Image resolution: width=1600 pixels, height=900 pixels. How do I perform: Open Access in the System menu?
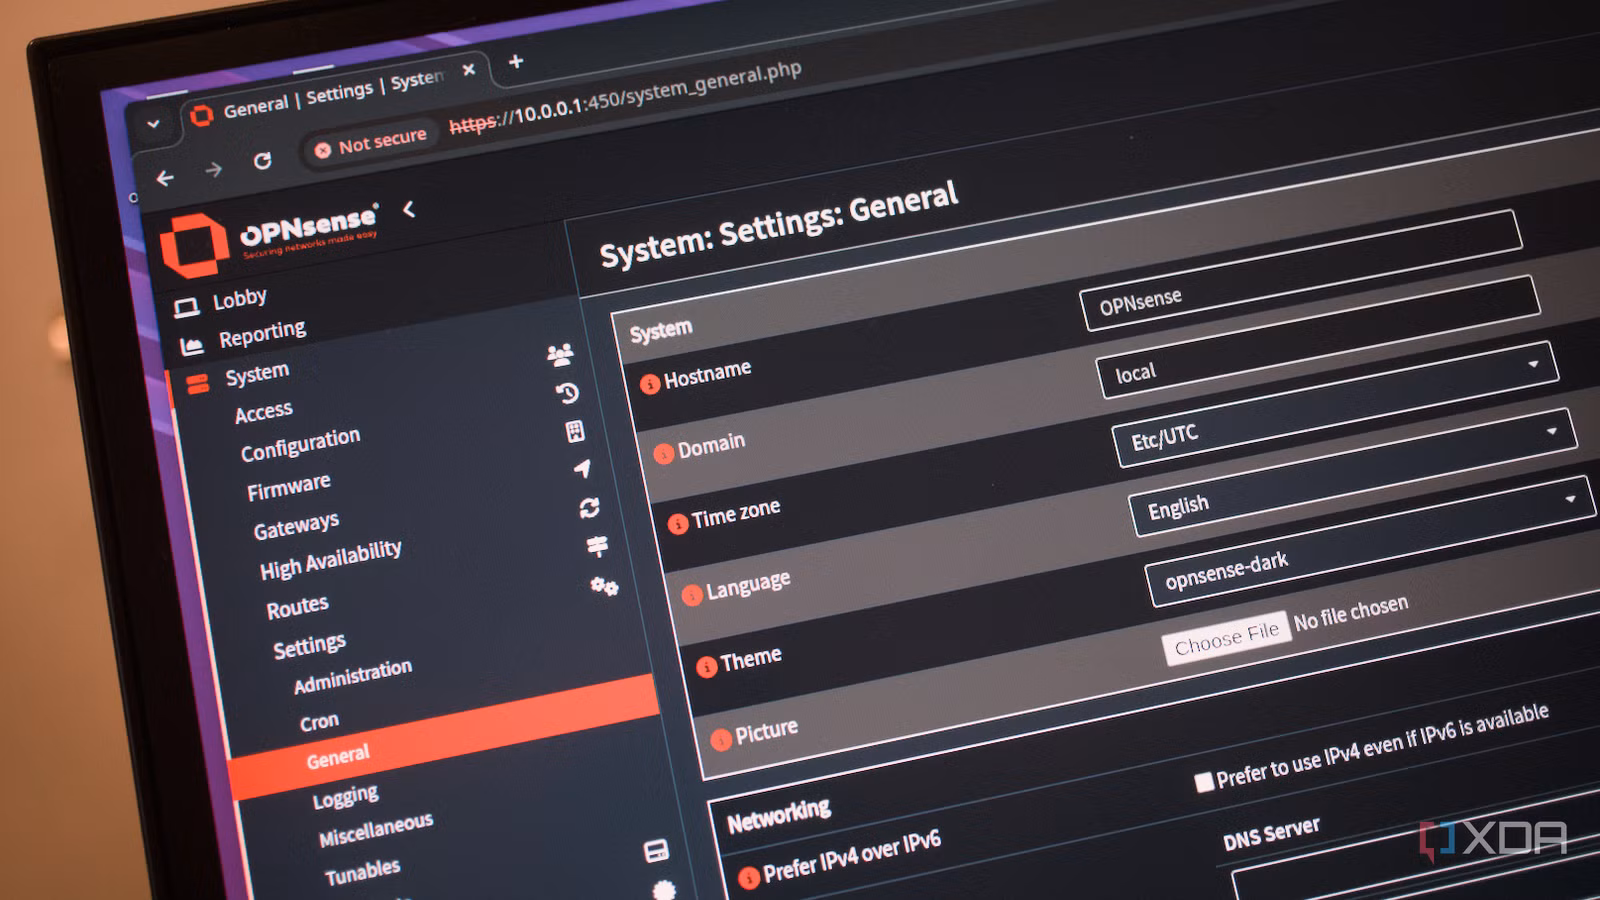pyautogui.click(x=264, y=412)
